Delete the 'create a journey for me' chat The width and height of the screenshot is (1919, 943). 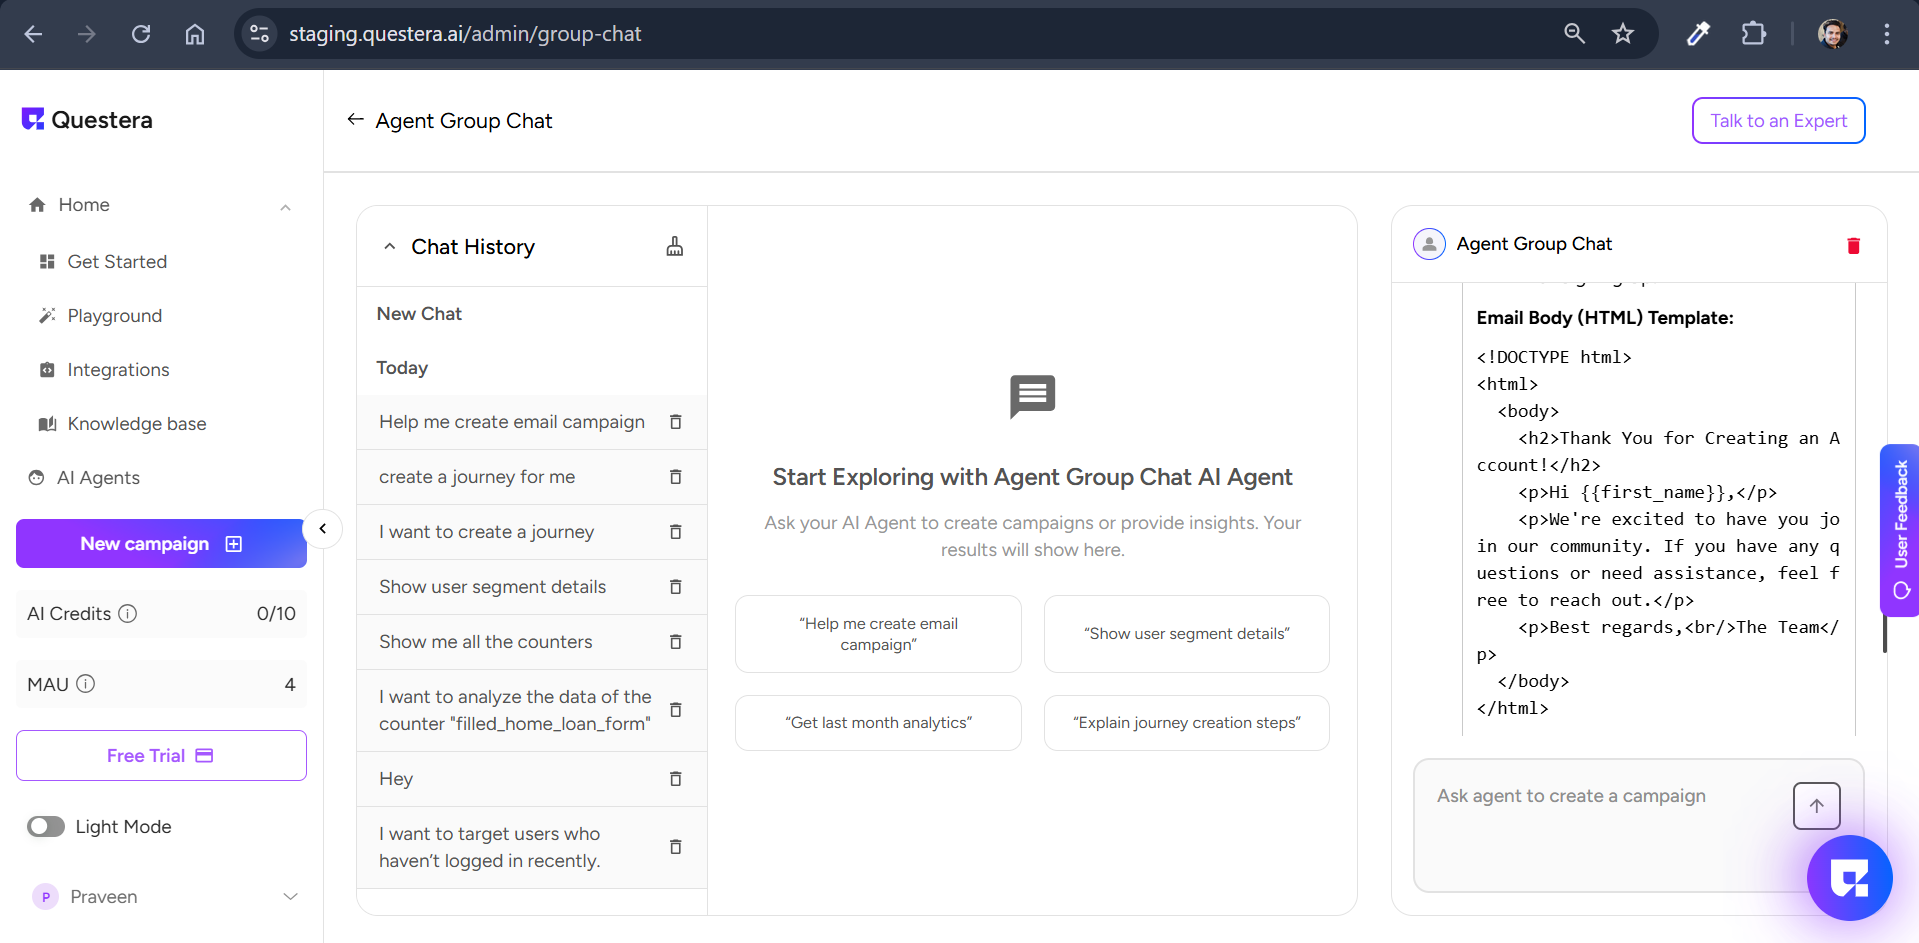point(676,477)
